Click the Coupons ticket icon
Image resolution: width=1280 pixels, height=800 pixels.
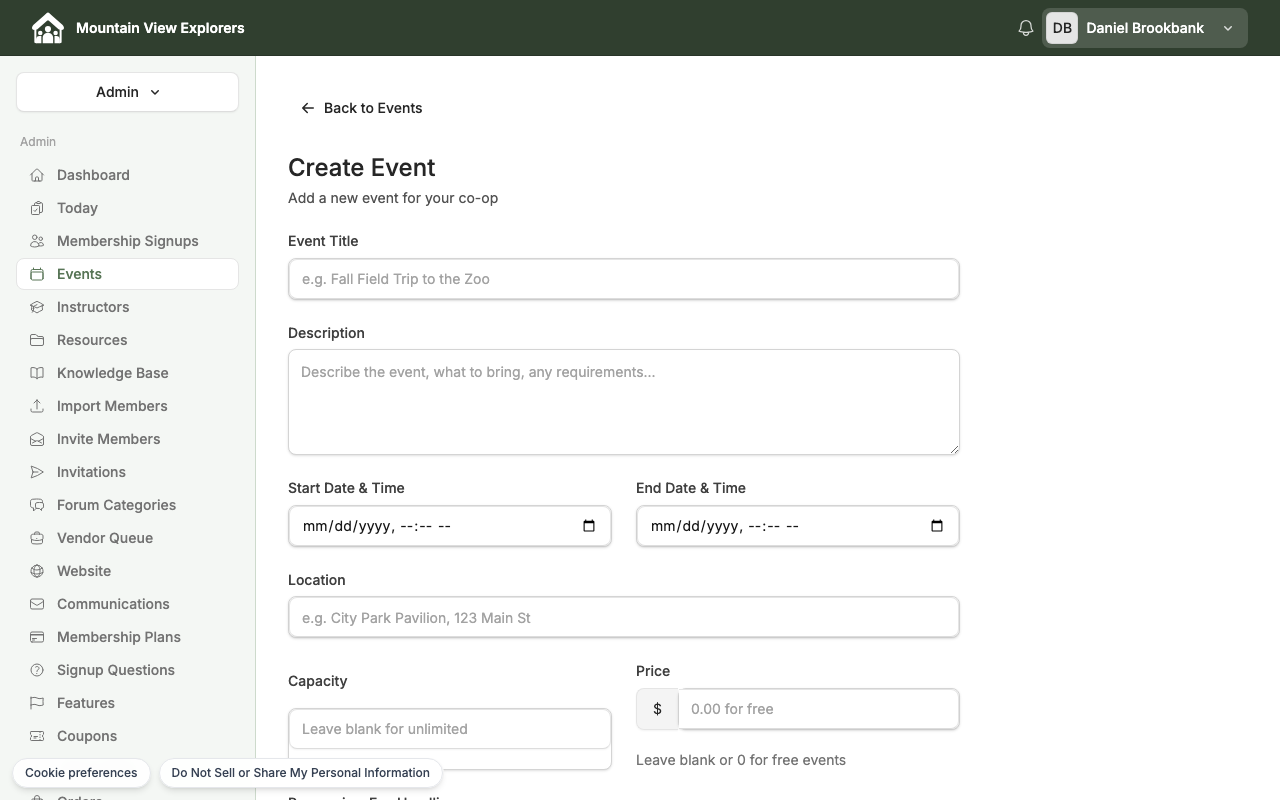point(37,736)
